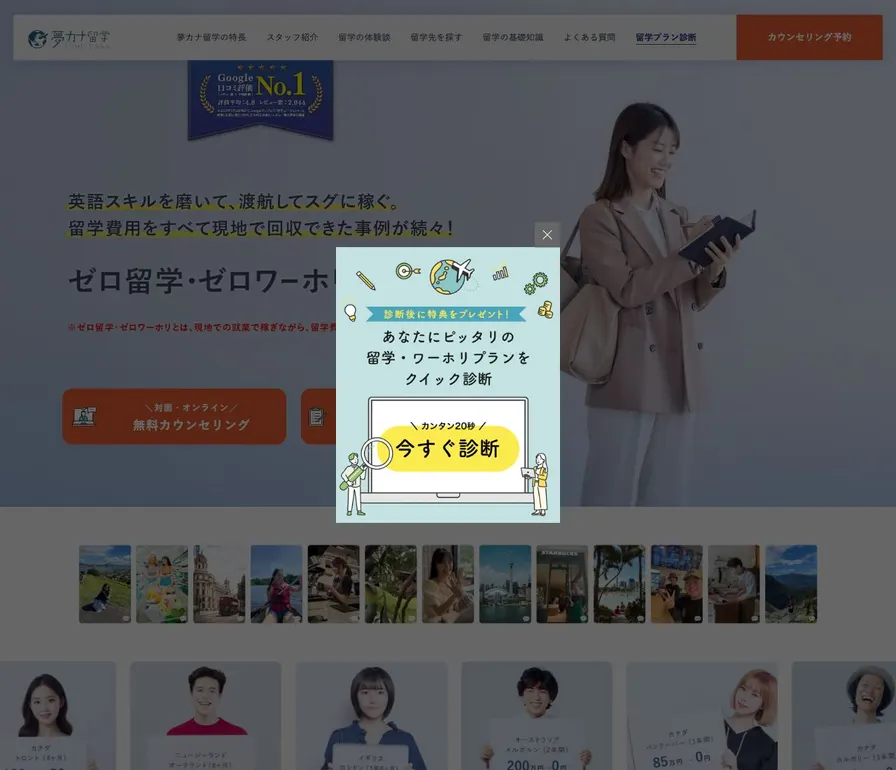Open the カナダ バンクーバー student card
896x770 pixels.
tap(702, 716)
